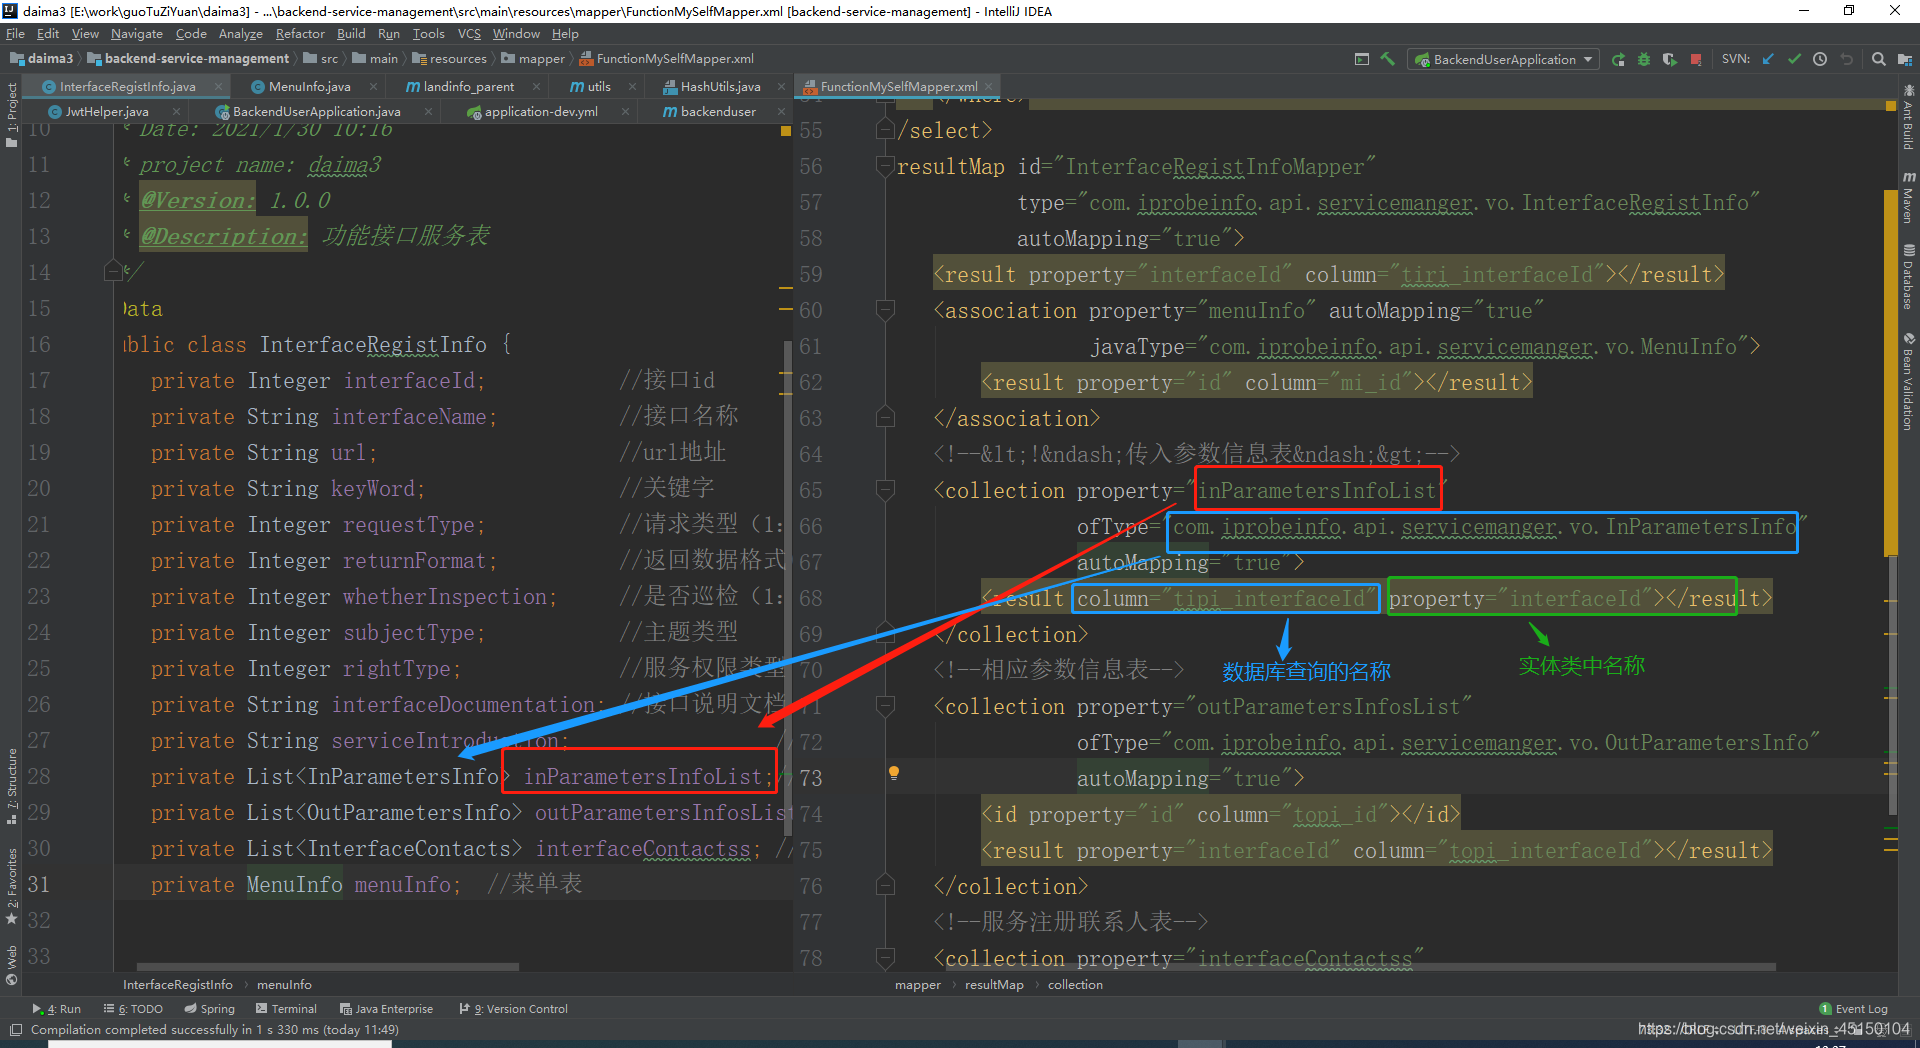This screenshot has height=1048, width=1920.
Task: Open the TODO tool window
Action: point(133,1008)
